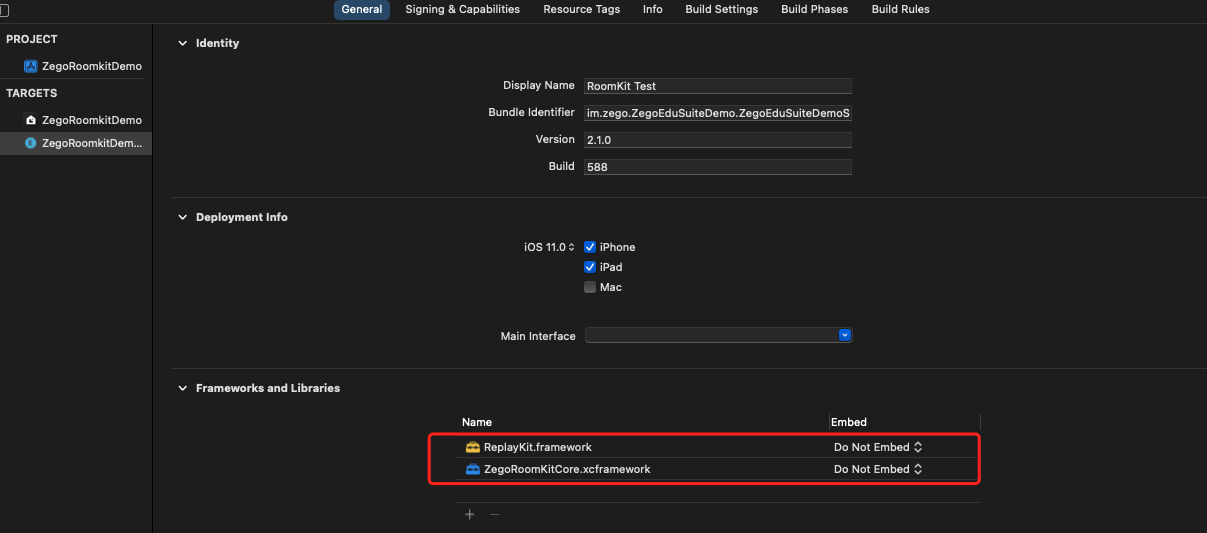Open the Resource Tags tab
This screenshot has height=533, width=1207.
[582, 9]
